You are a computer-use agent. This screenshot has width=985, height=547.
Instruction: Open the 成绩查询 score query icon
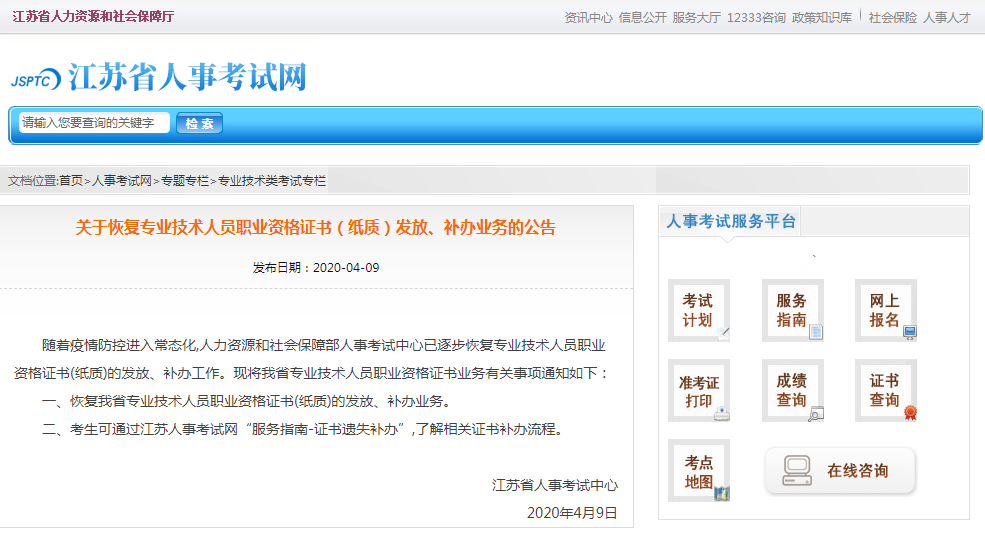coord(792,391)
